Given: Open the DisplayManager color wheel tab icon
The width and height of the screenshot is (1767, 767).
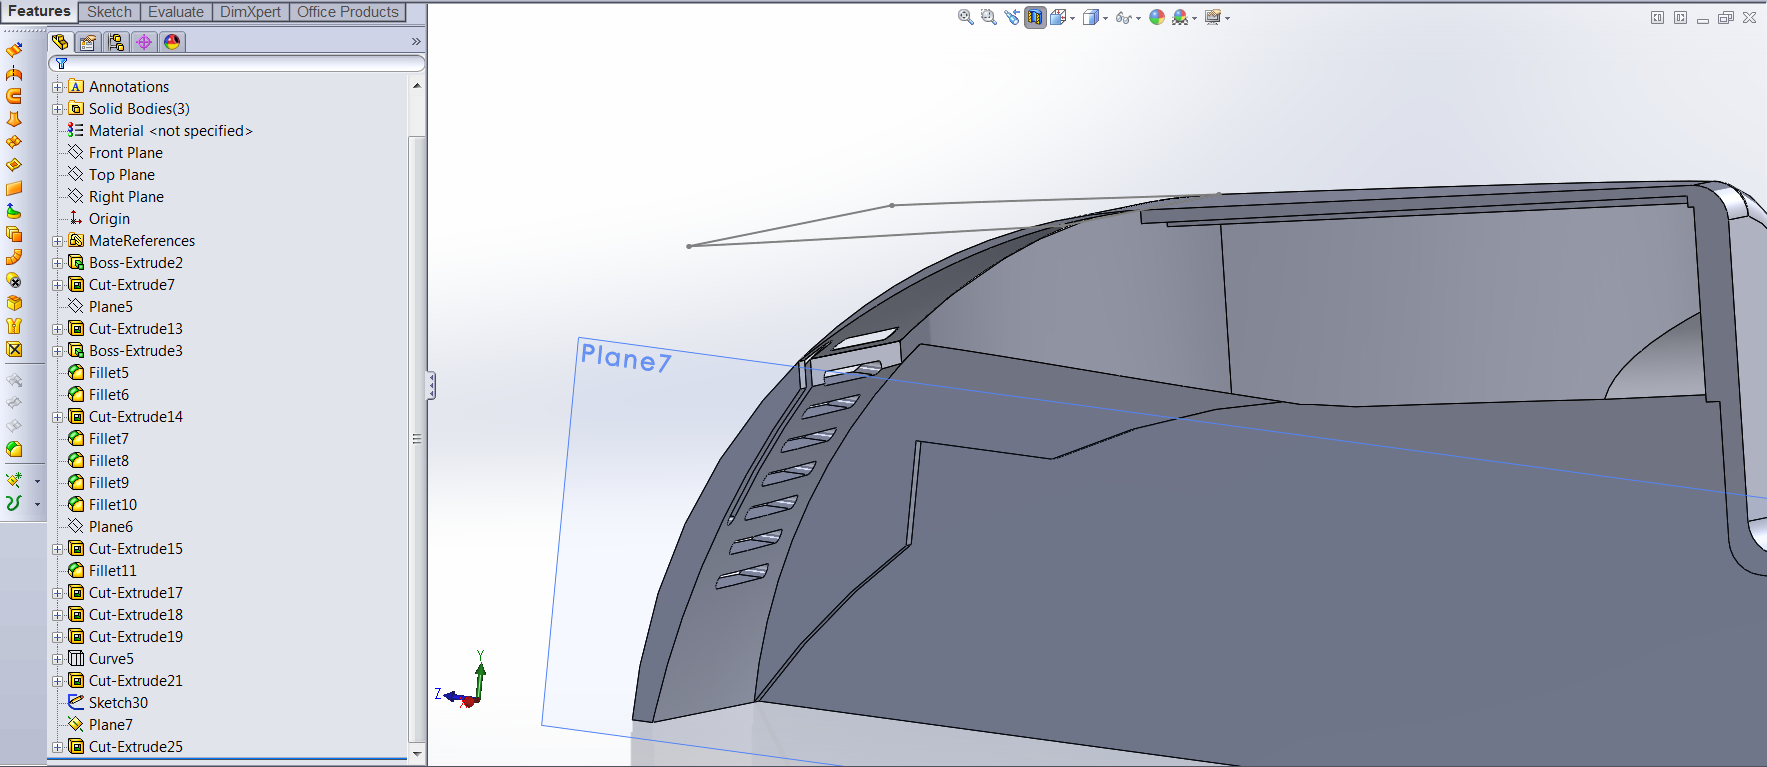Looking at the screenshot, I should 172,42.
